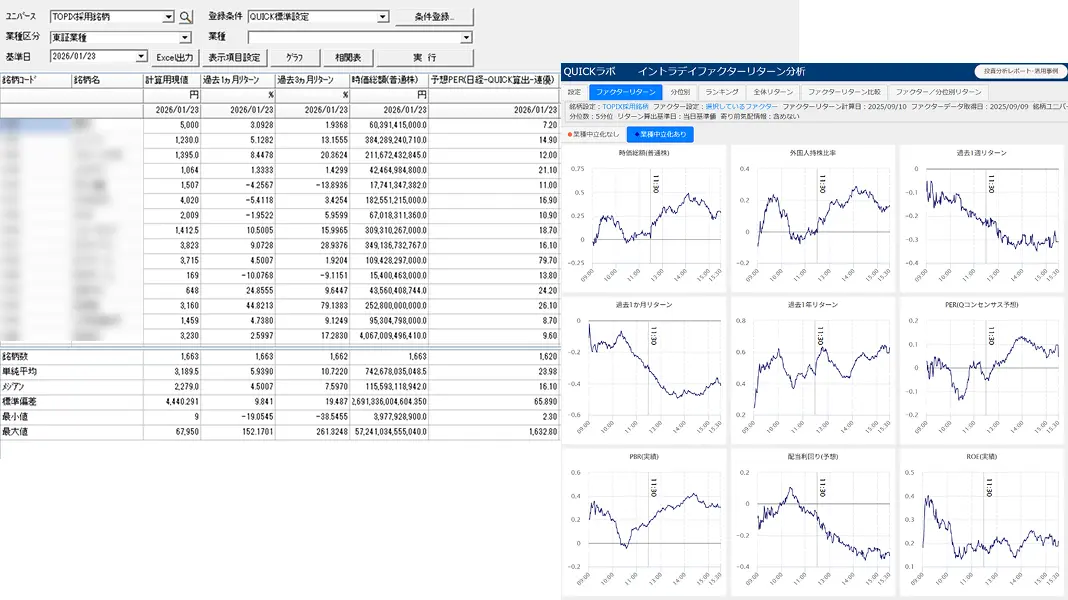Viewport: 1068px width, 600px height.
Task: Click the 銘柄名 column header
Action: (x=108, y=80)
